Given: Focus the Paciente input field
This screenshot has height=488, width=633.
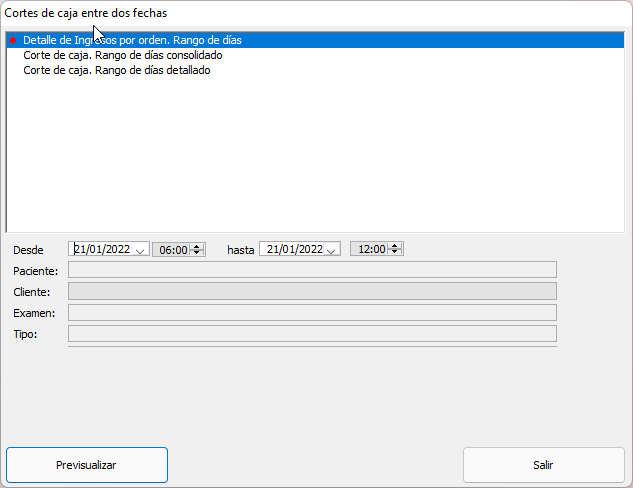Looking at the screenshot, I should click(x=311, y=270).
